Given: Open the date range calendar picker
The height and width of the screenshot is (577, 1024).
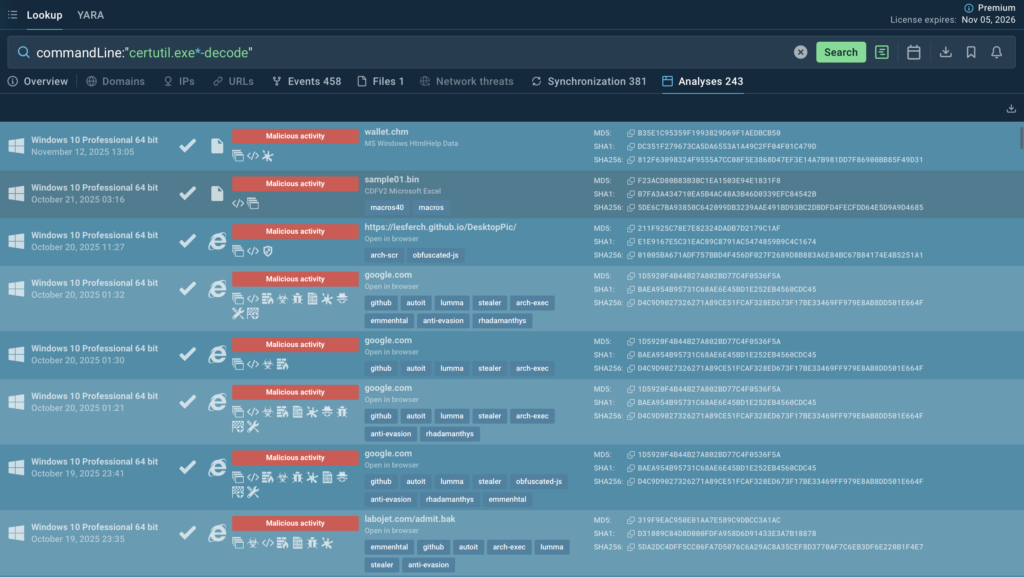Looking at the screenshot, I should [x=913, y=51].
